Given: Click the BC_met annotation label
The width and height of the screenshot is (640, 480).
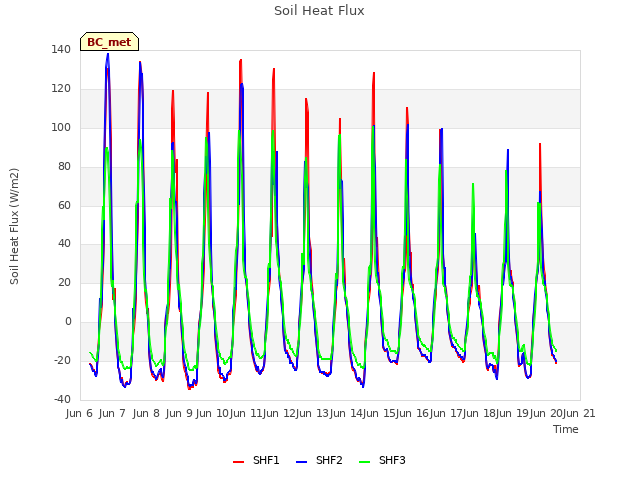Looking at the screenshot, I should click(x=109, y=42).
